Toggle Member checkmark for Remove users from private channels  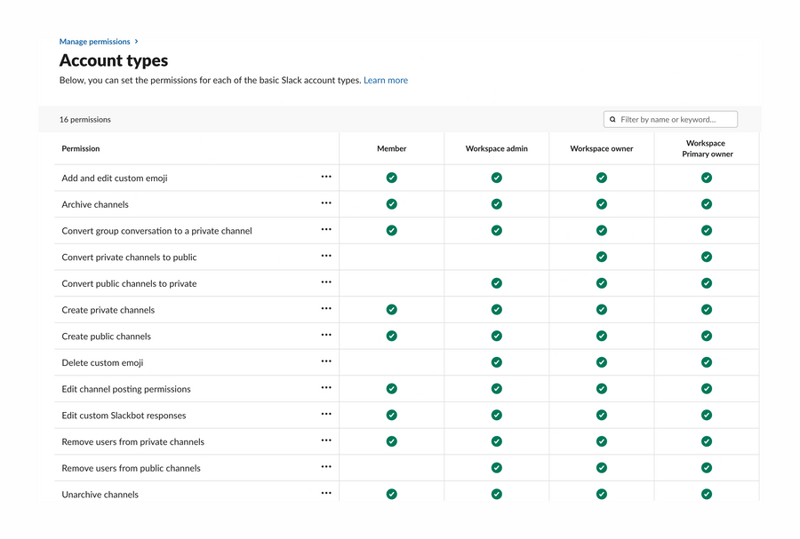click(x=391, y=442)
